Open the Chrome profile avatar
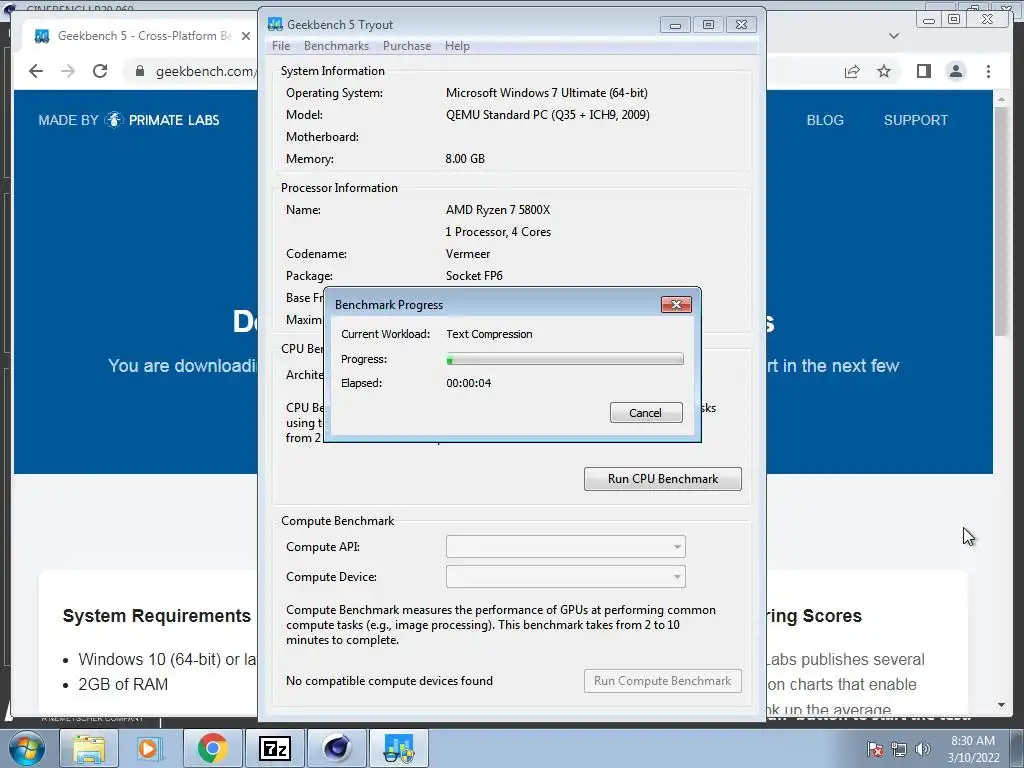 [x=956, y=71]
